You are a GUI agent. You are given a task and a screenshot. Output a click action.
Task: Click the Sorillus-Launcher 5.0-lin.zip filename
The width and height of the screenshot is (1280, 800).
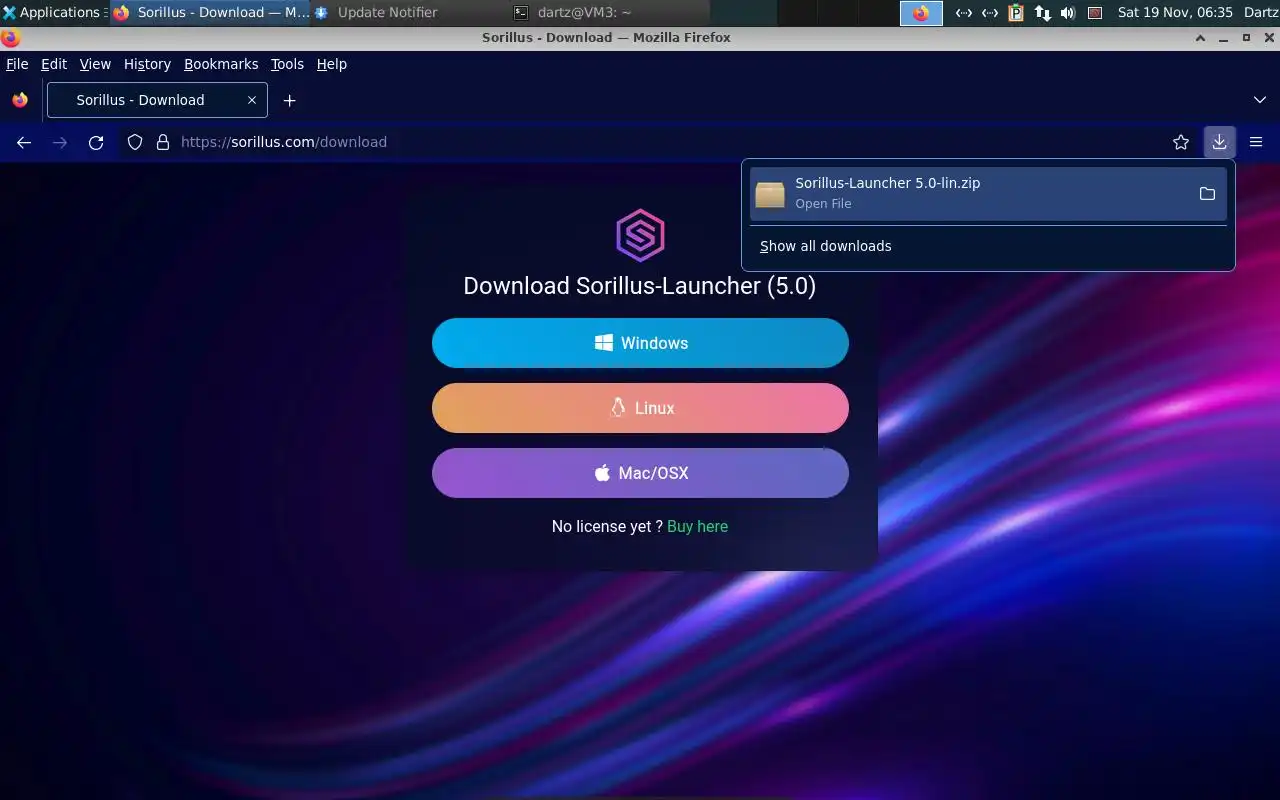tap(888, 183)
